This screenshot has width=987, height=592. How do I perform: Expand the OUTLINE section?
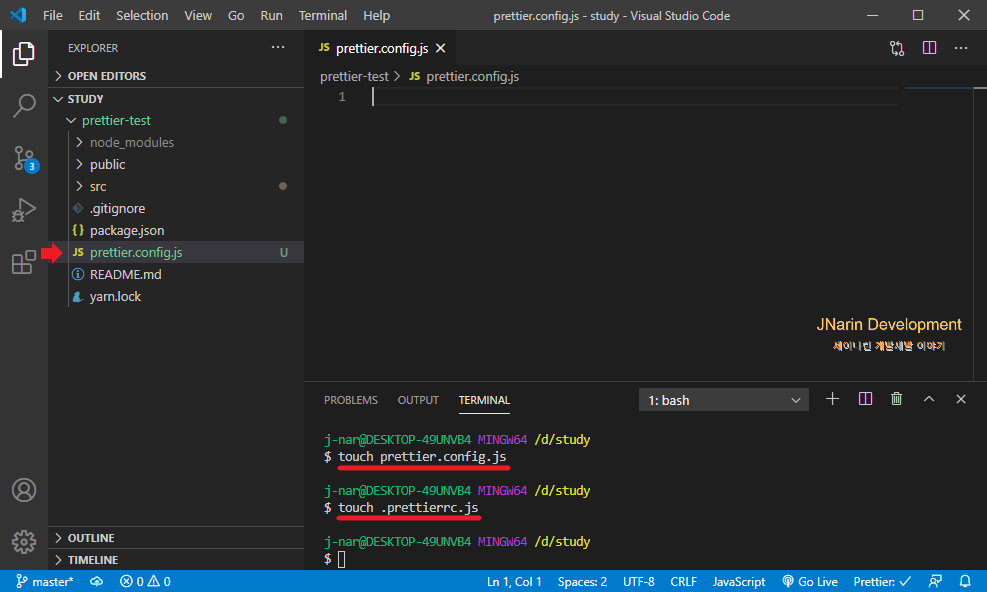(176, 538)
